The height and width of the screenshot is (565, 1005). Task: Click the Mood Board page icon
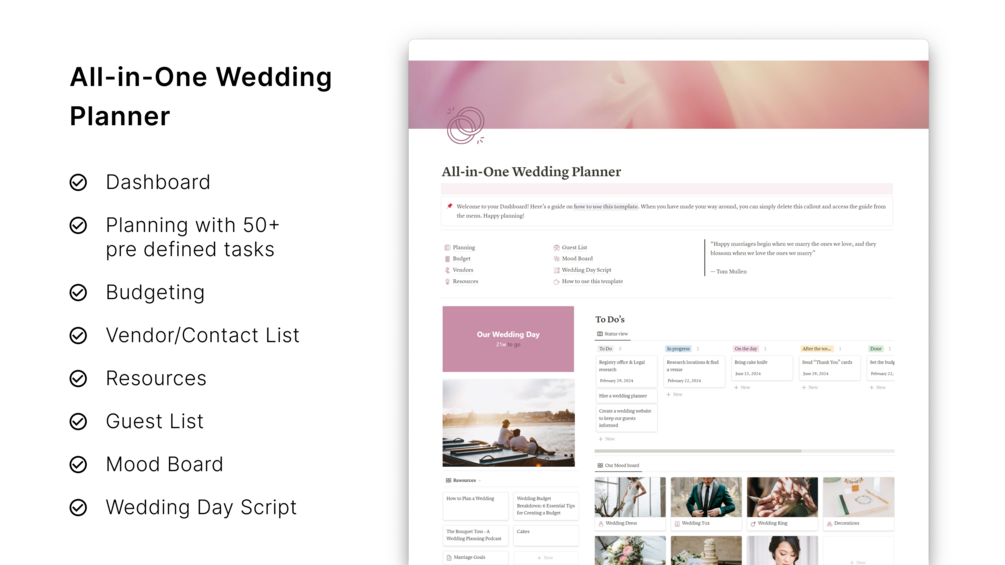[556, 259]
